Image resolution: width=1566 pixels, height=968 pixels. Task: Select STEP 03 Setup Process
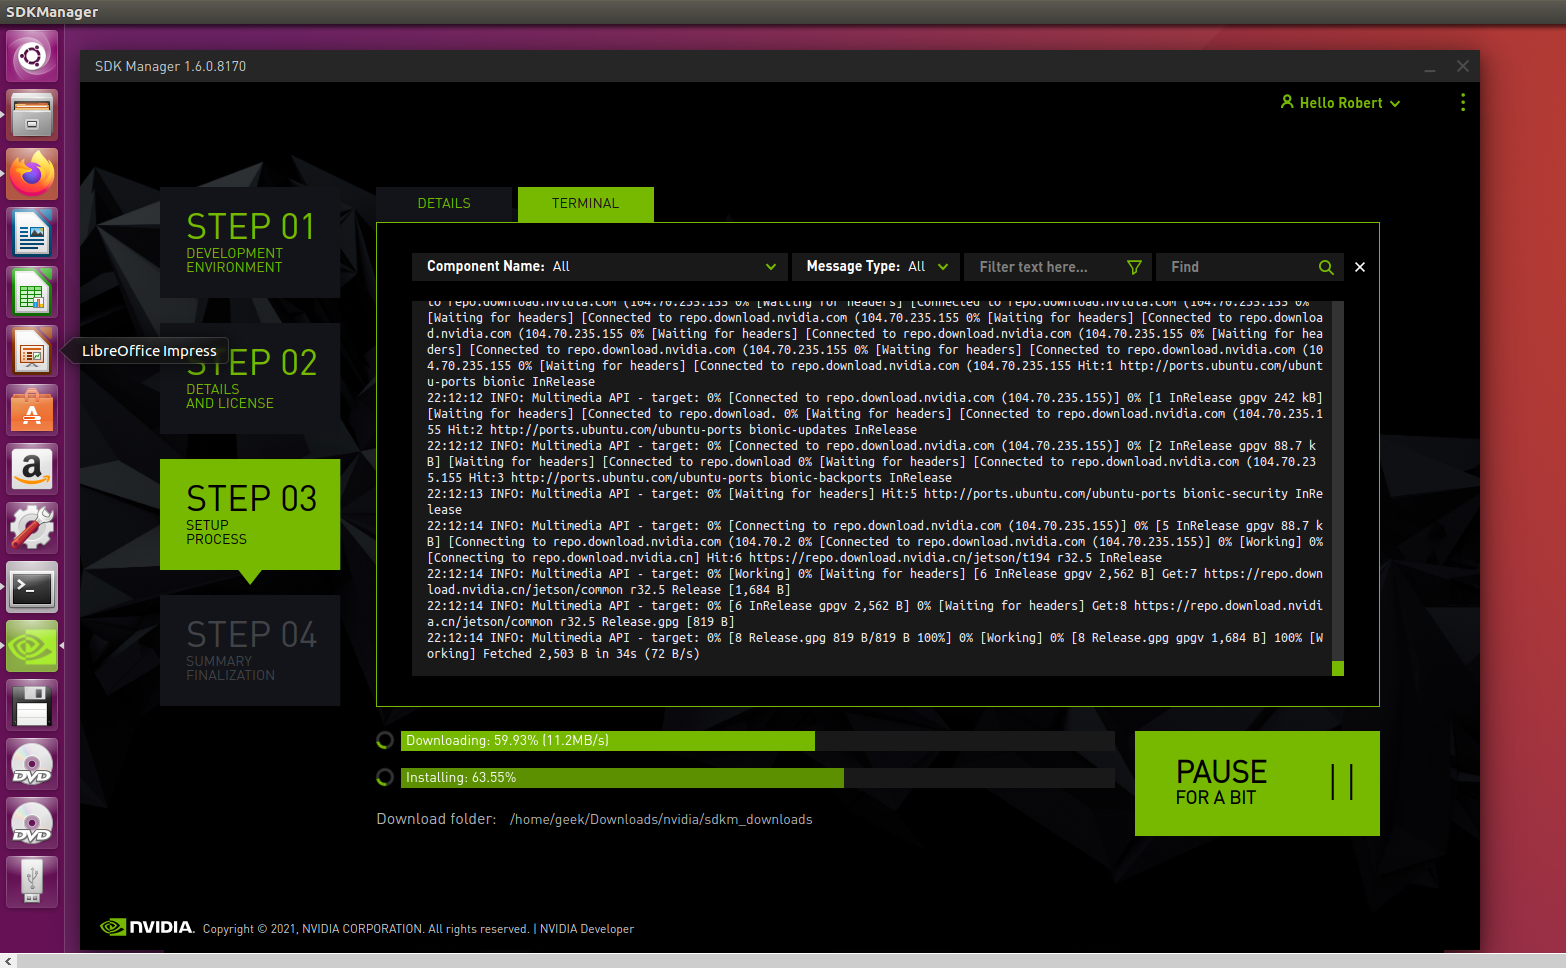tap(250, 514)
